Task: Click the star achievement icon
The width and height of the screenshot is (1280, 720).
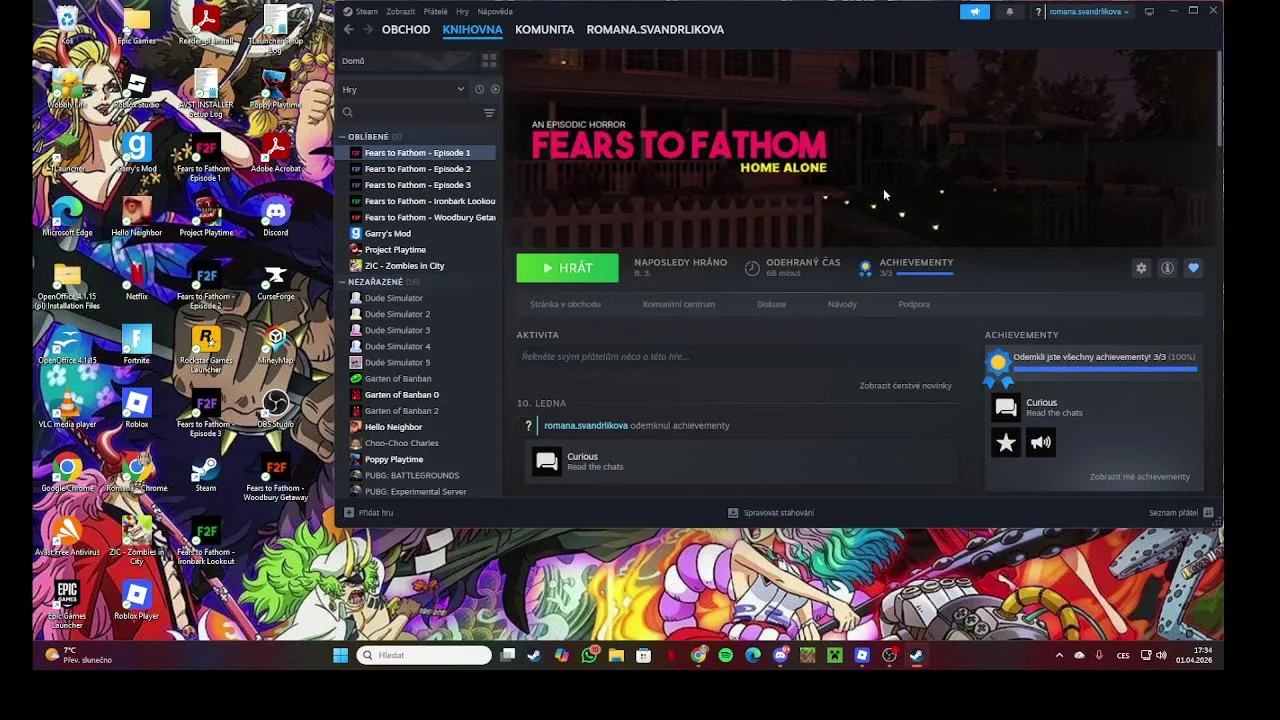Action: point(1006,443)
